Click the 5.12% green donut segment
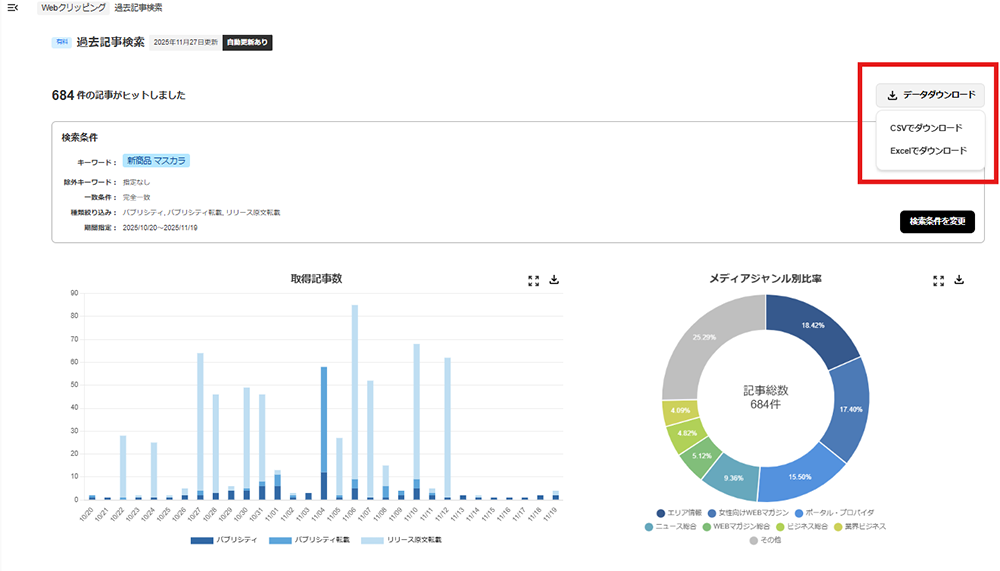Screen dimensions: 1000x571 tap(702, 456)
